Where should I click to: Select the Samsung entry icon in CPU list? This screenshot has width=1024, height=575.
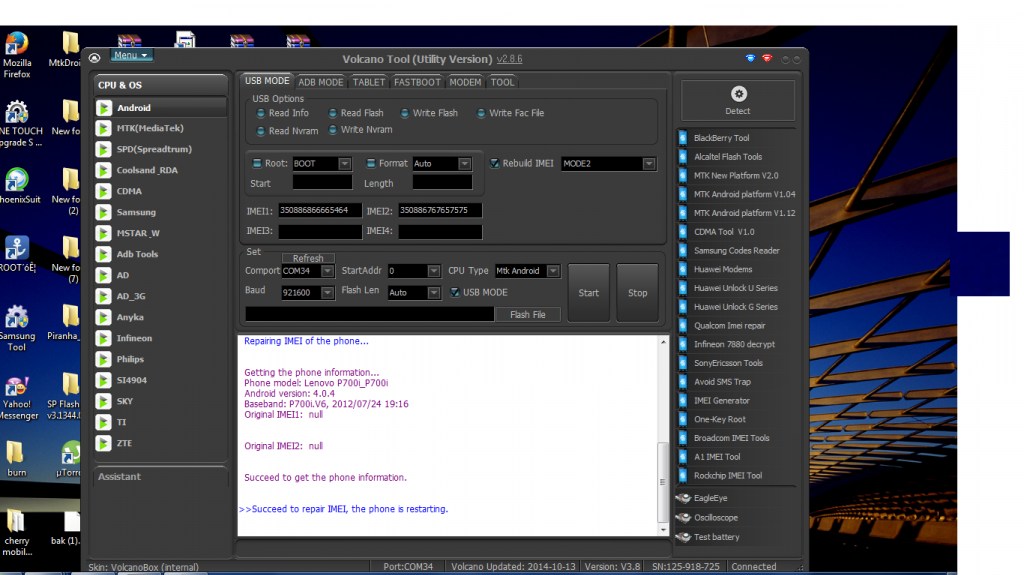tap(104, 212)
